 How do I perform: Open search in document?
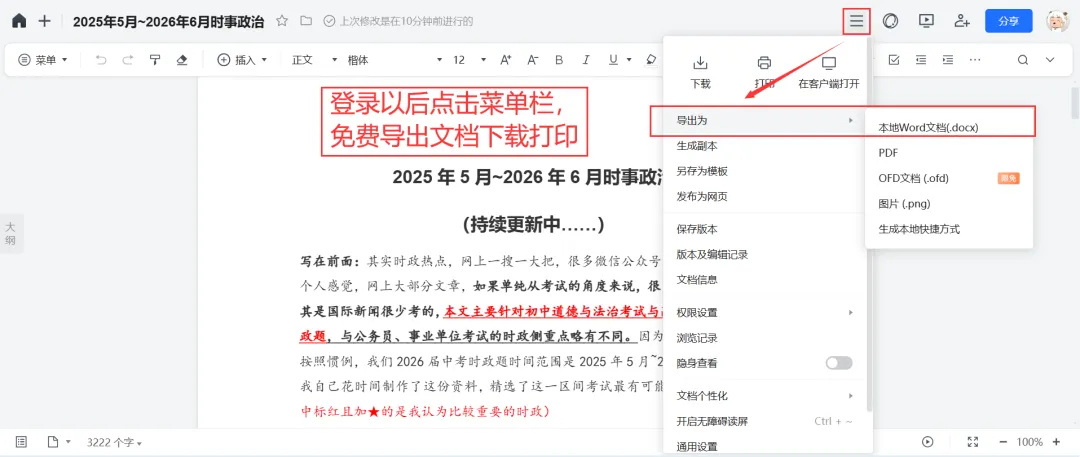tap(1023, 60)
